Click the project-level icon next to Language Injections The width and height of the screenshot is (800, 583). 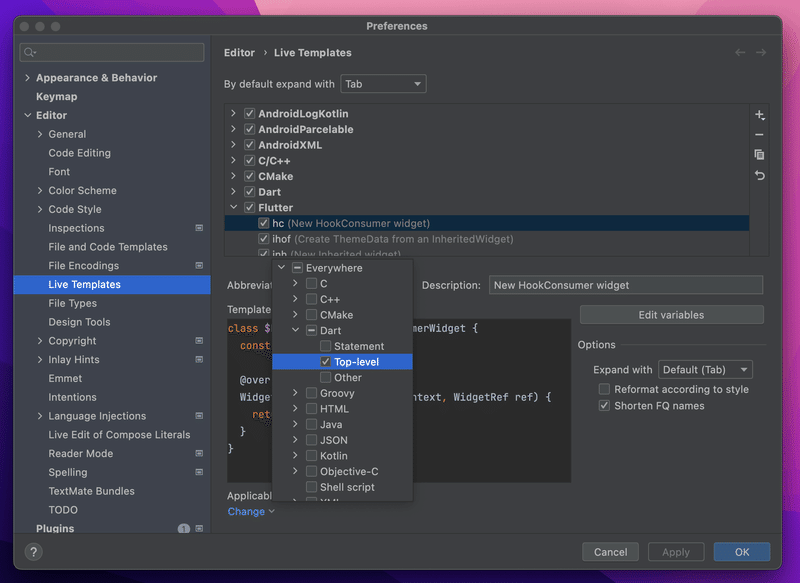199,416
